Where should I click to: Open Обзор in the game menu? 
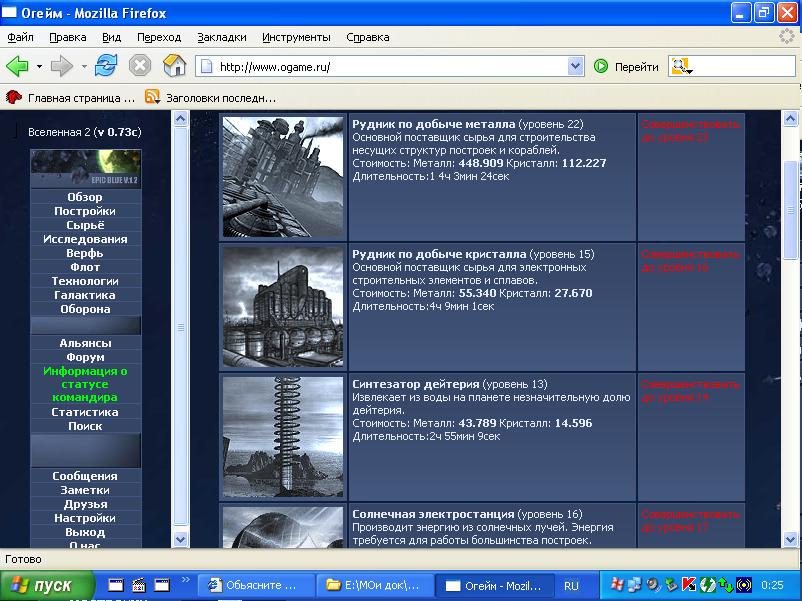pos(85,197)
